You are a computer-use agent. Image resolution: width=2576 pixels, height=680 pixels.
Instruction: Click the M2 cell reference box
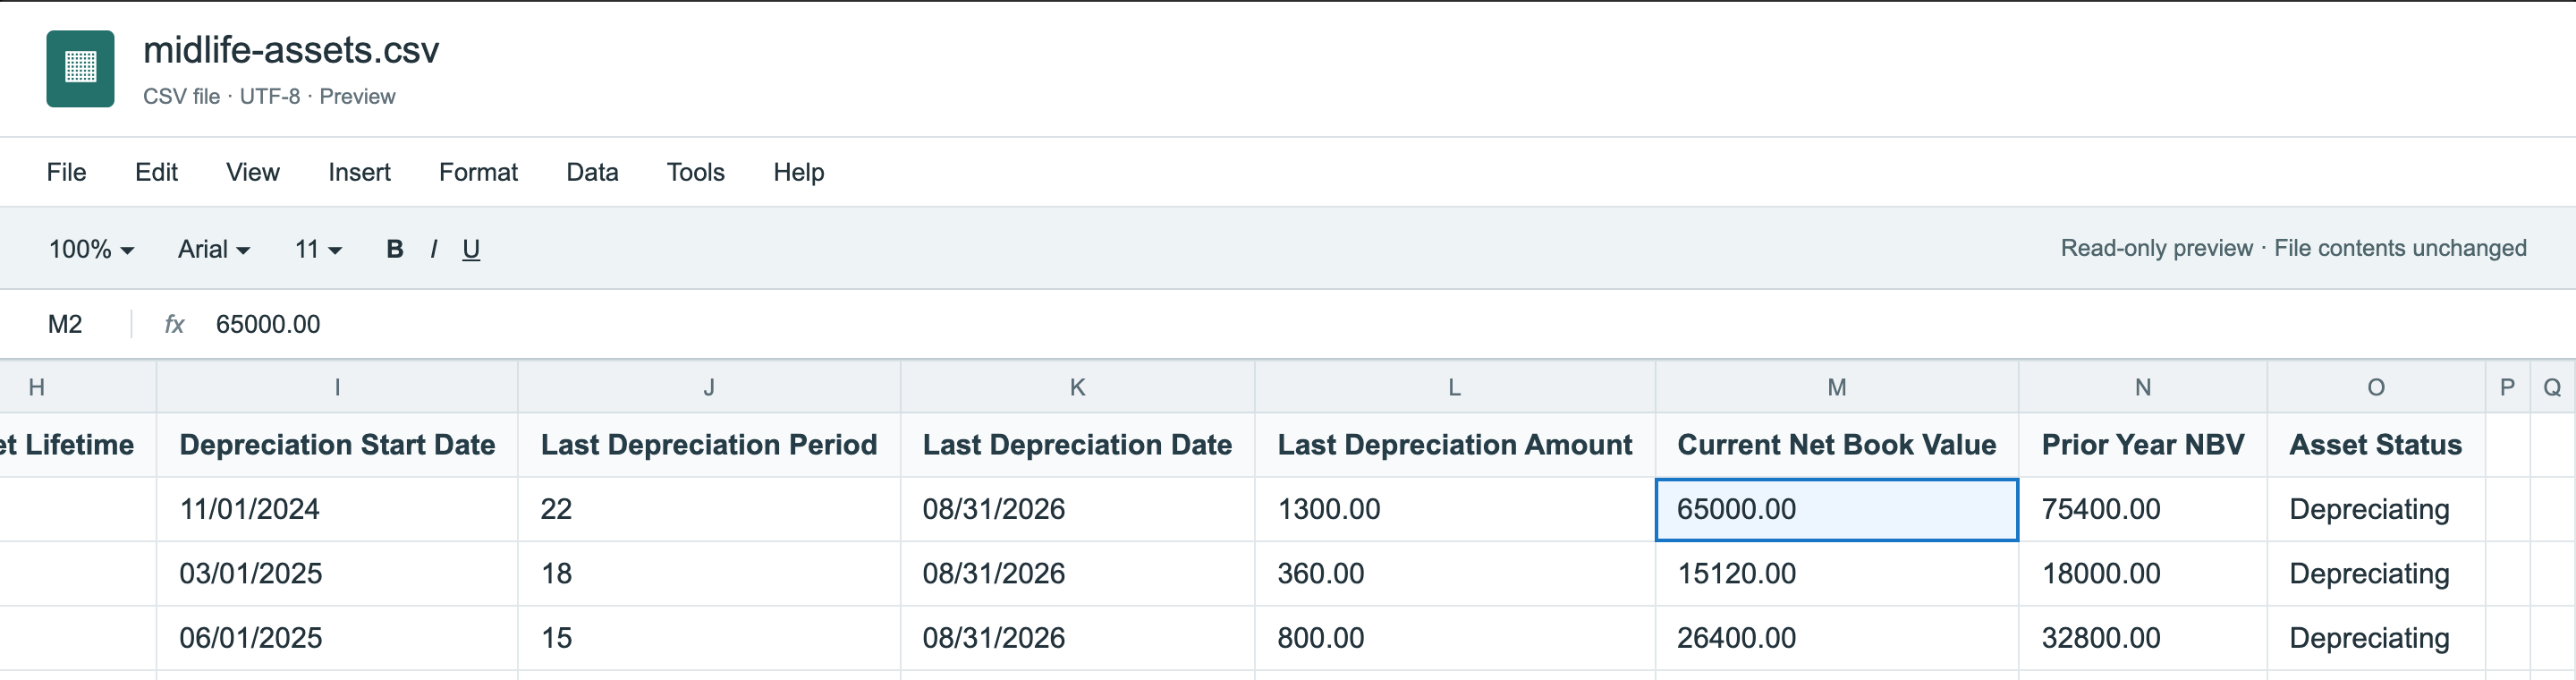65,324
